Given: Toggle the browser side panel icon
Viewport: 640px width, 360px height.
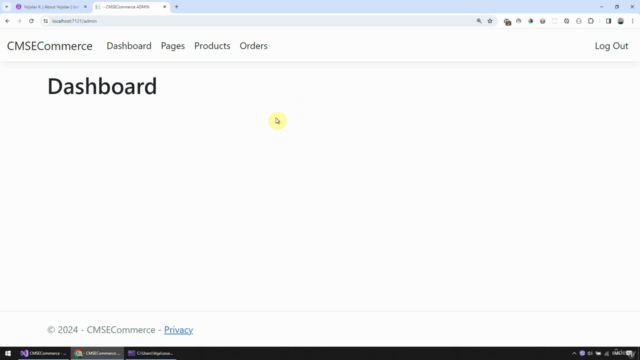Looking at the screenshot, I should (x=608, y=21).
